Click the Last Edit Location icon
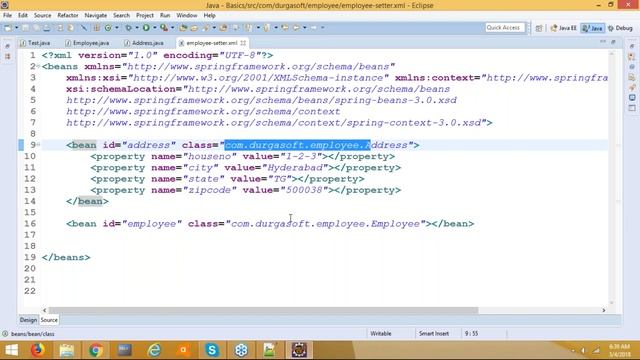 coord(285,28)
